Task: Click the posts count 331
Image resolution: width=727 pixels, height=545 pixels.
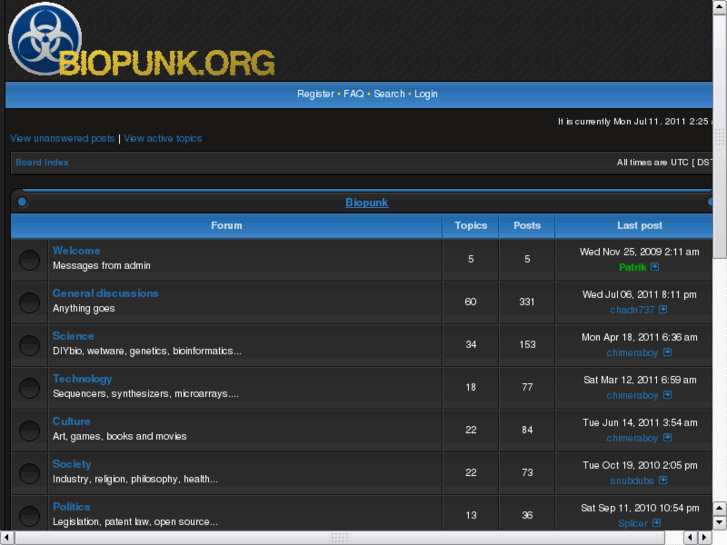Action: coord(527,302)
